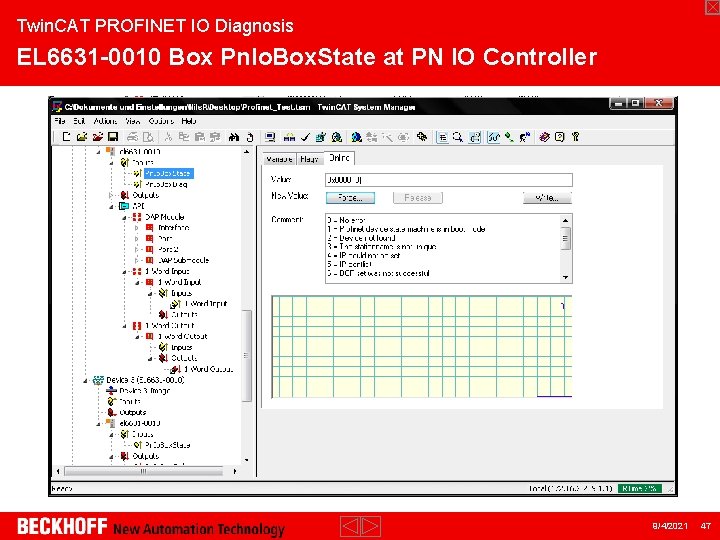The height and width of the screenshot is (540, 720).
Task: Click the Activate Configuration toolbar icon
Action: tap(321, 137)
